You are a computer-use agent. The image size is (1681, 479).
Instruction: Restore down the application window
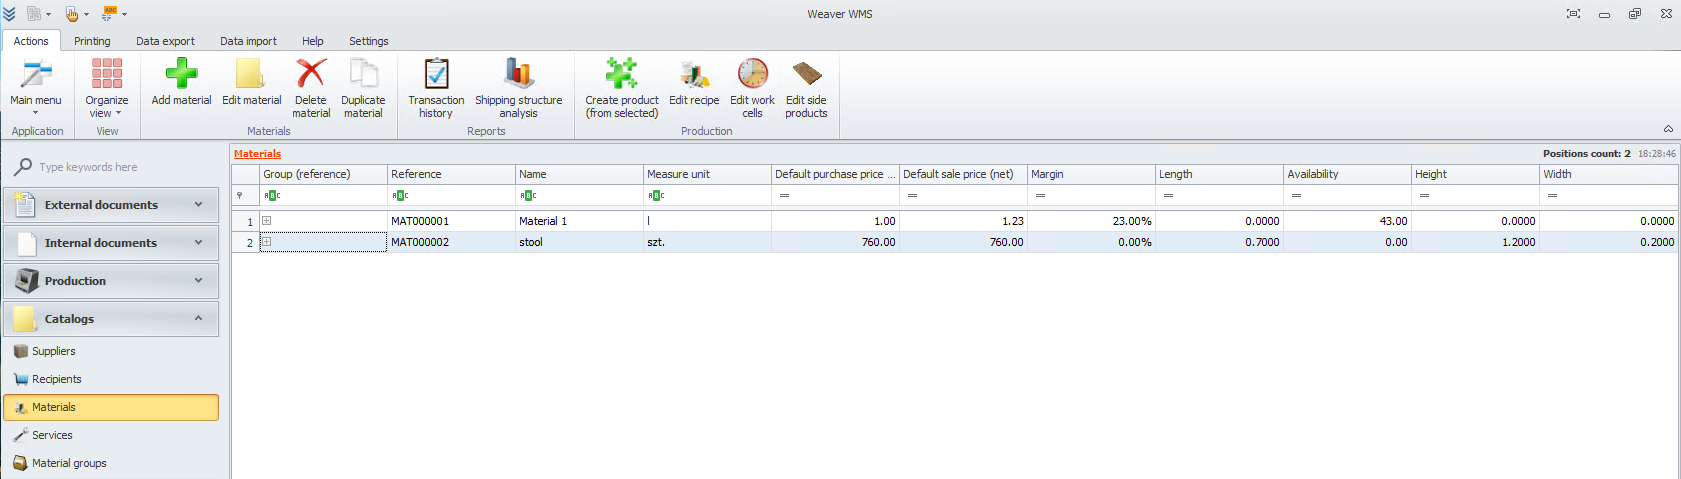pyautogui.click(x=1635, y=13)
